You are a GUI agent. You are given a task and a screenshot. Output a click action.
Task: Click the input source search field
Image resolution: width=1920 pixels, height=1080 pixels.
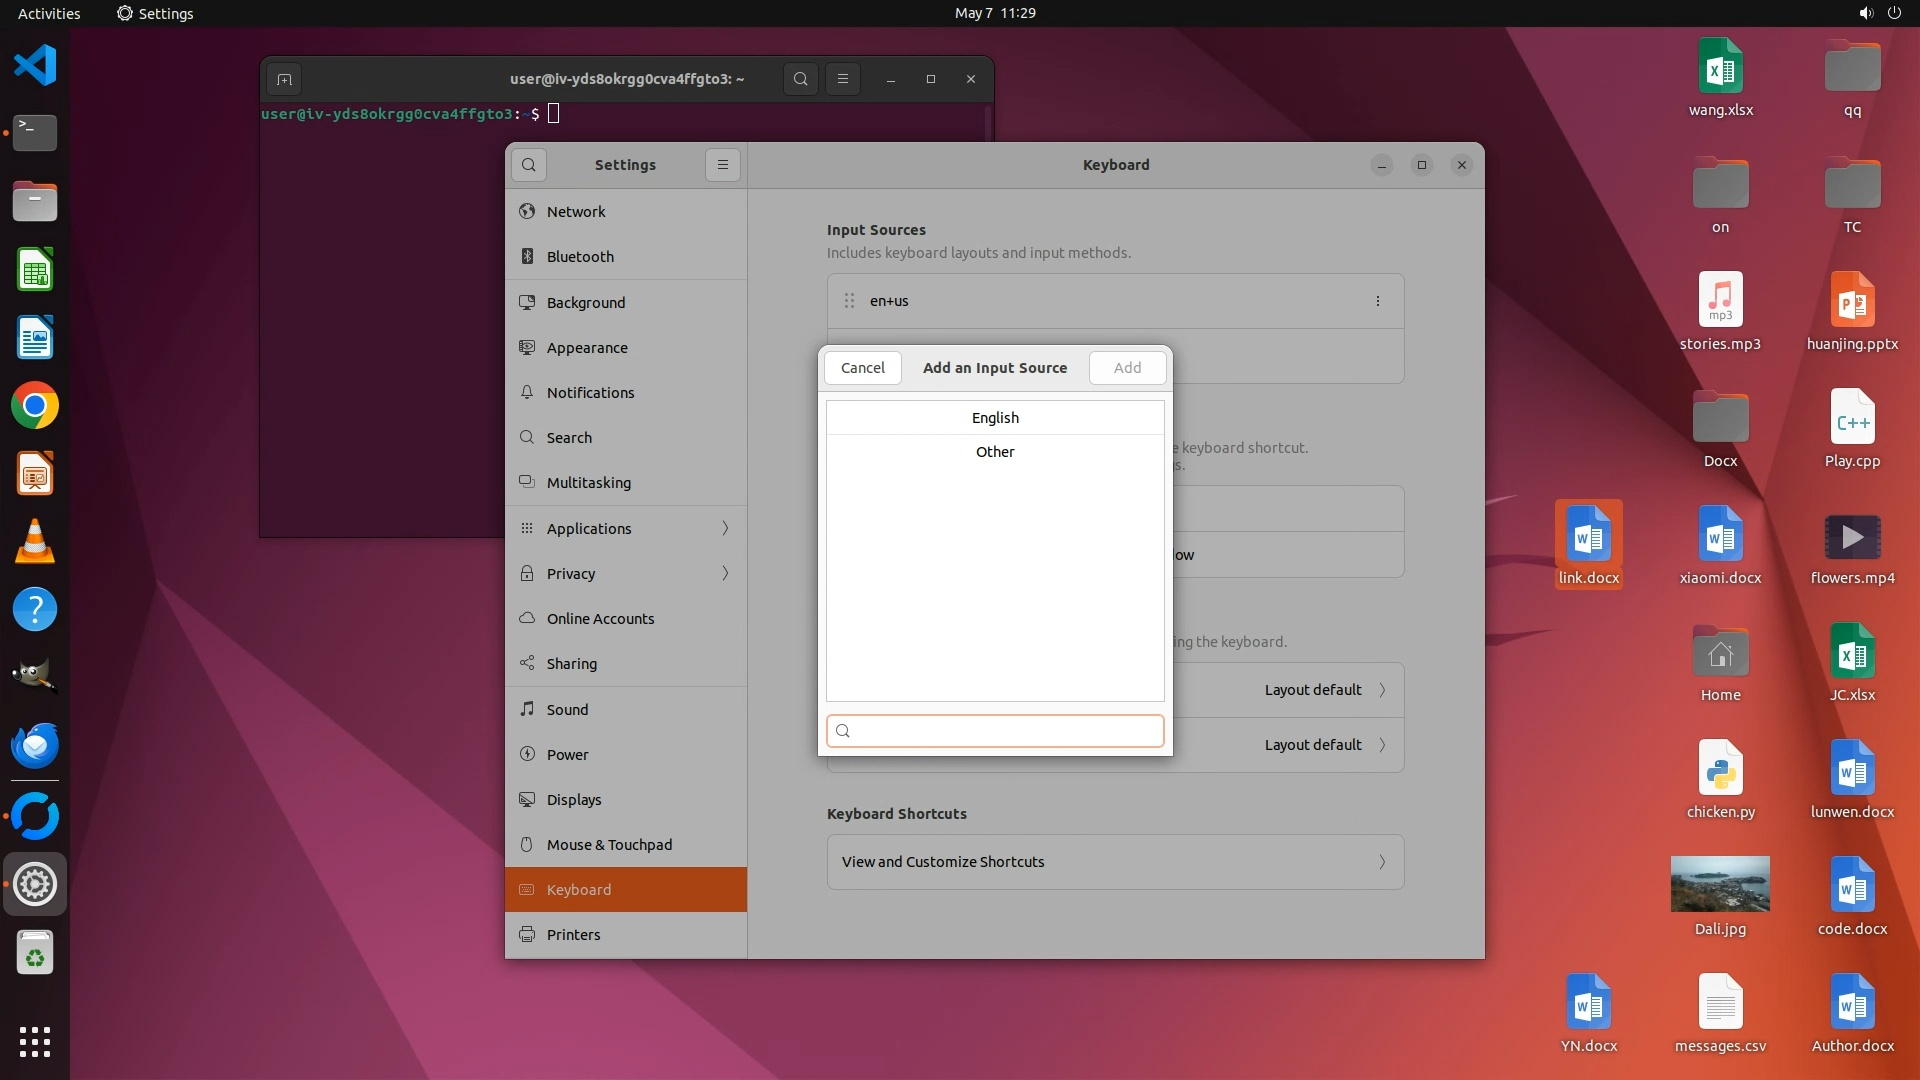pos(1000,731)
